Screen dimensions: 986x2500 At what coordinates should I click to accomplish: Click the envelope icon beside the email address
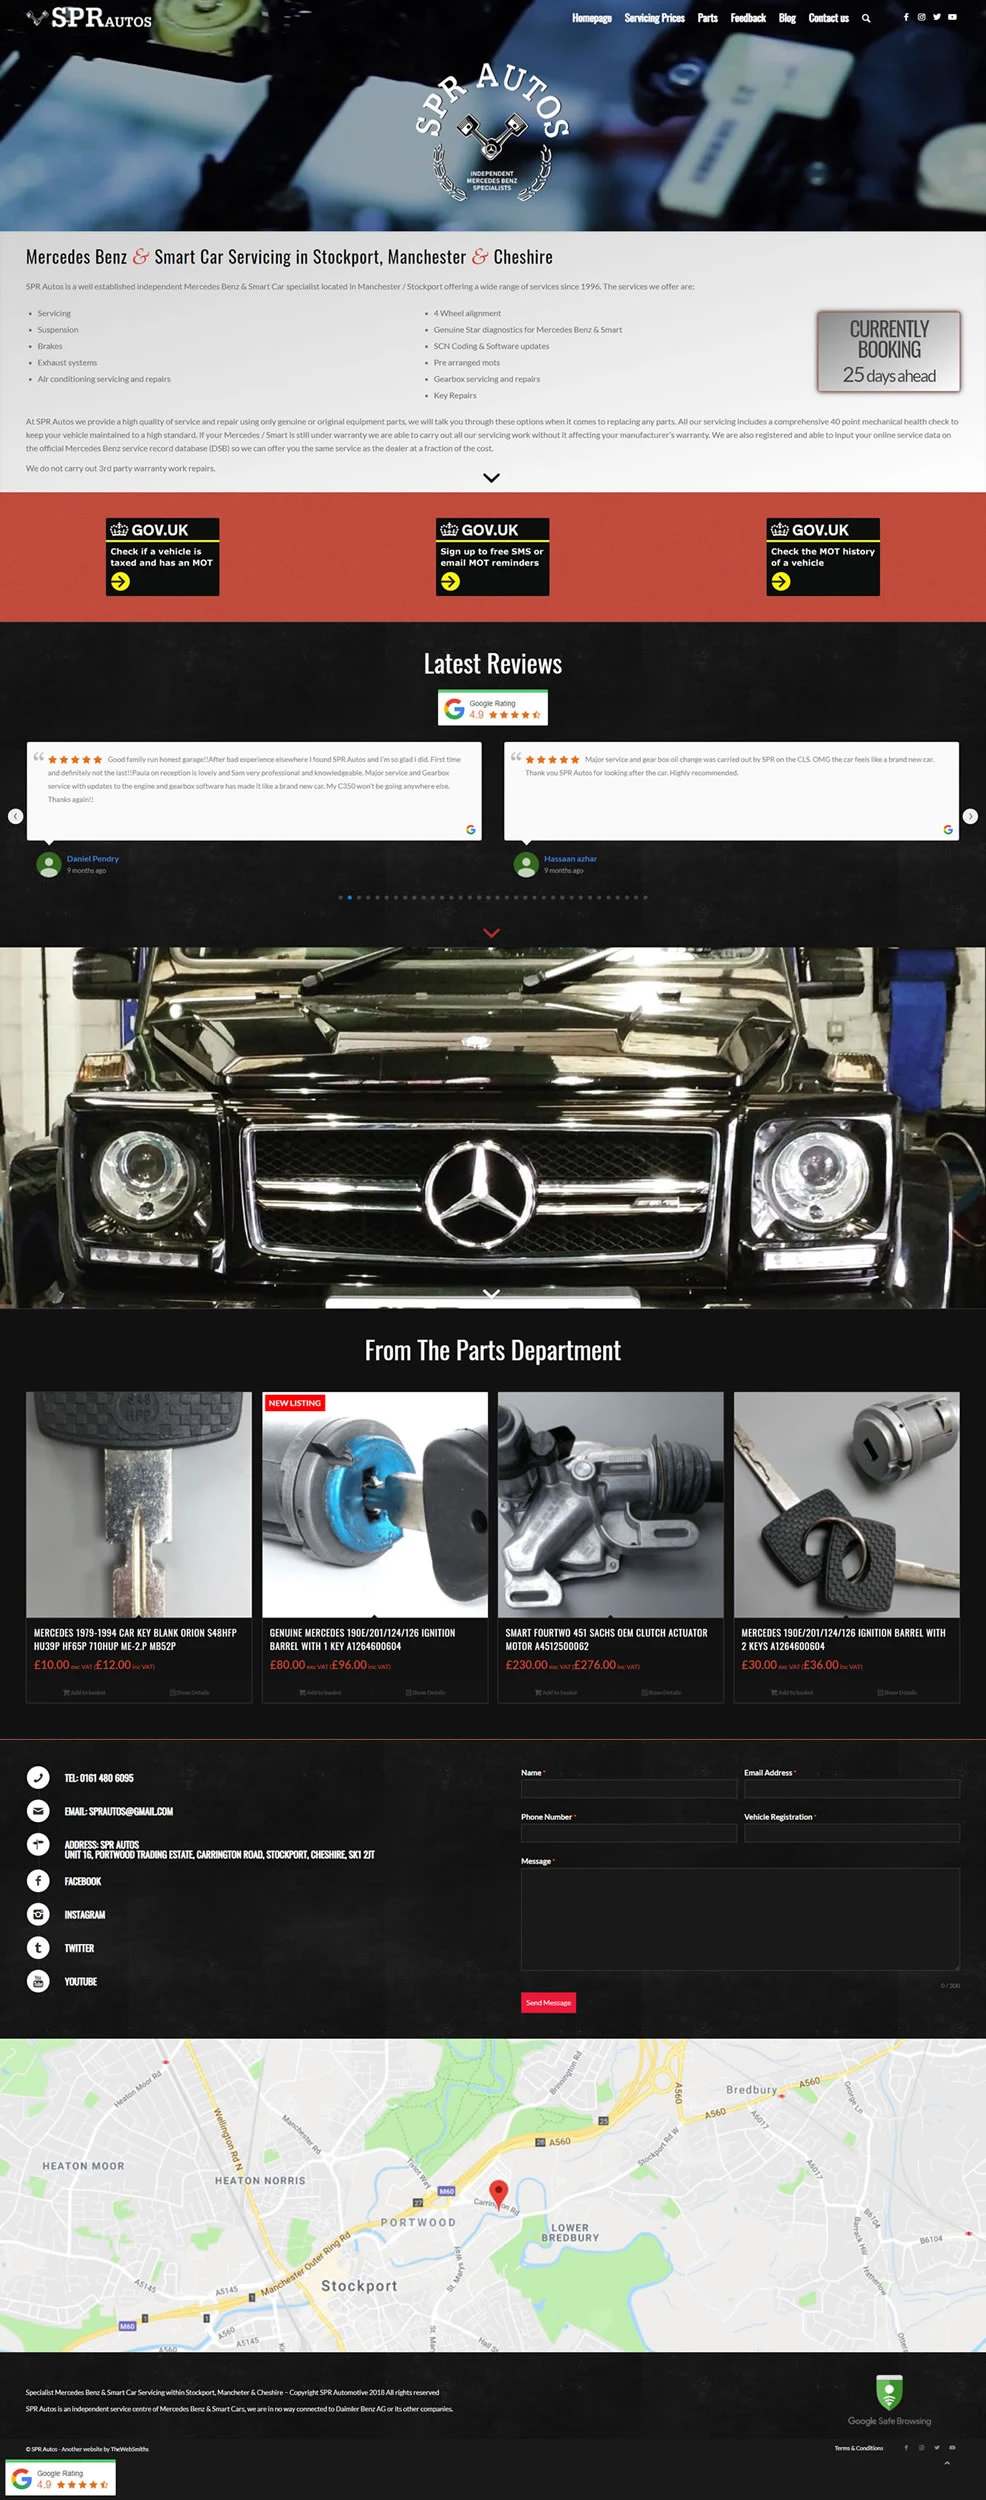pyautogui.click(x=38, y=1811)
